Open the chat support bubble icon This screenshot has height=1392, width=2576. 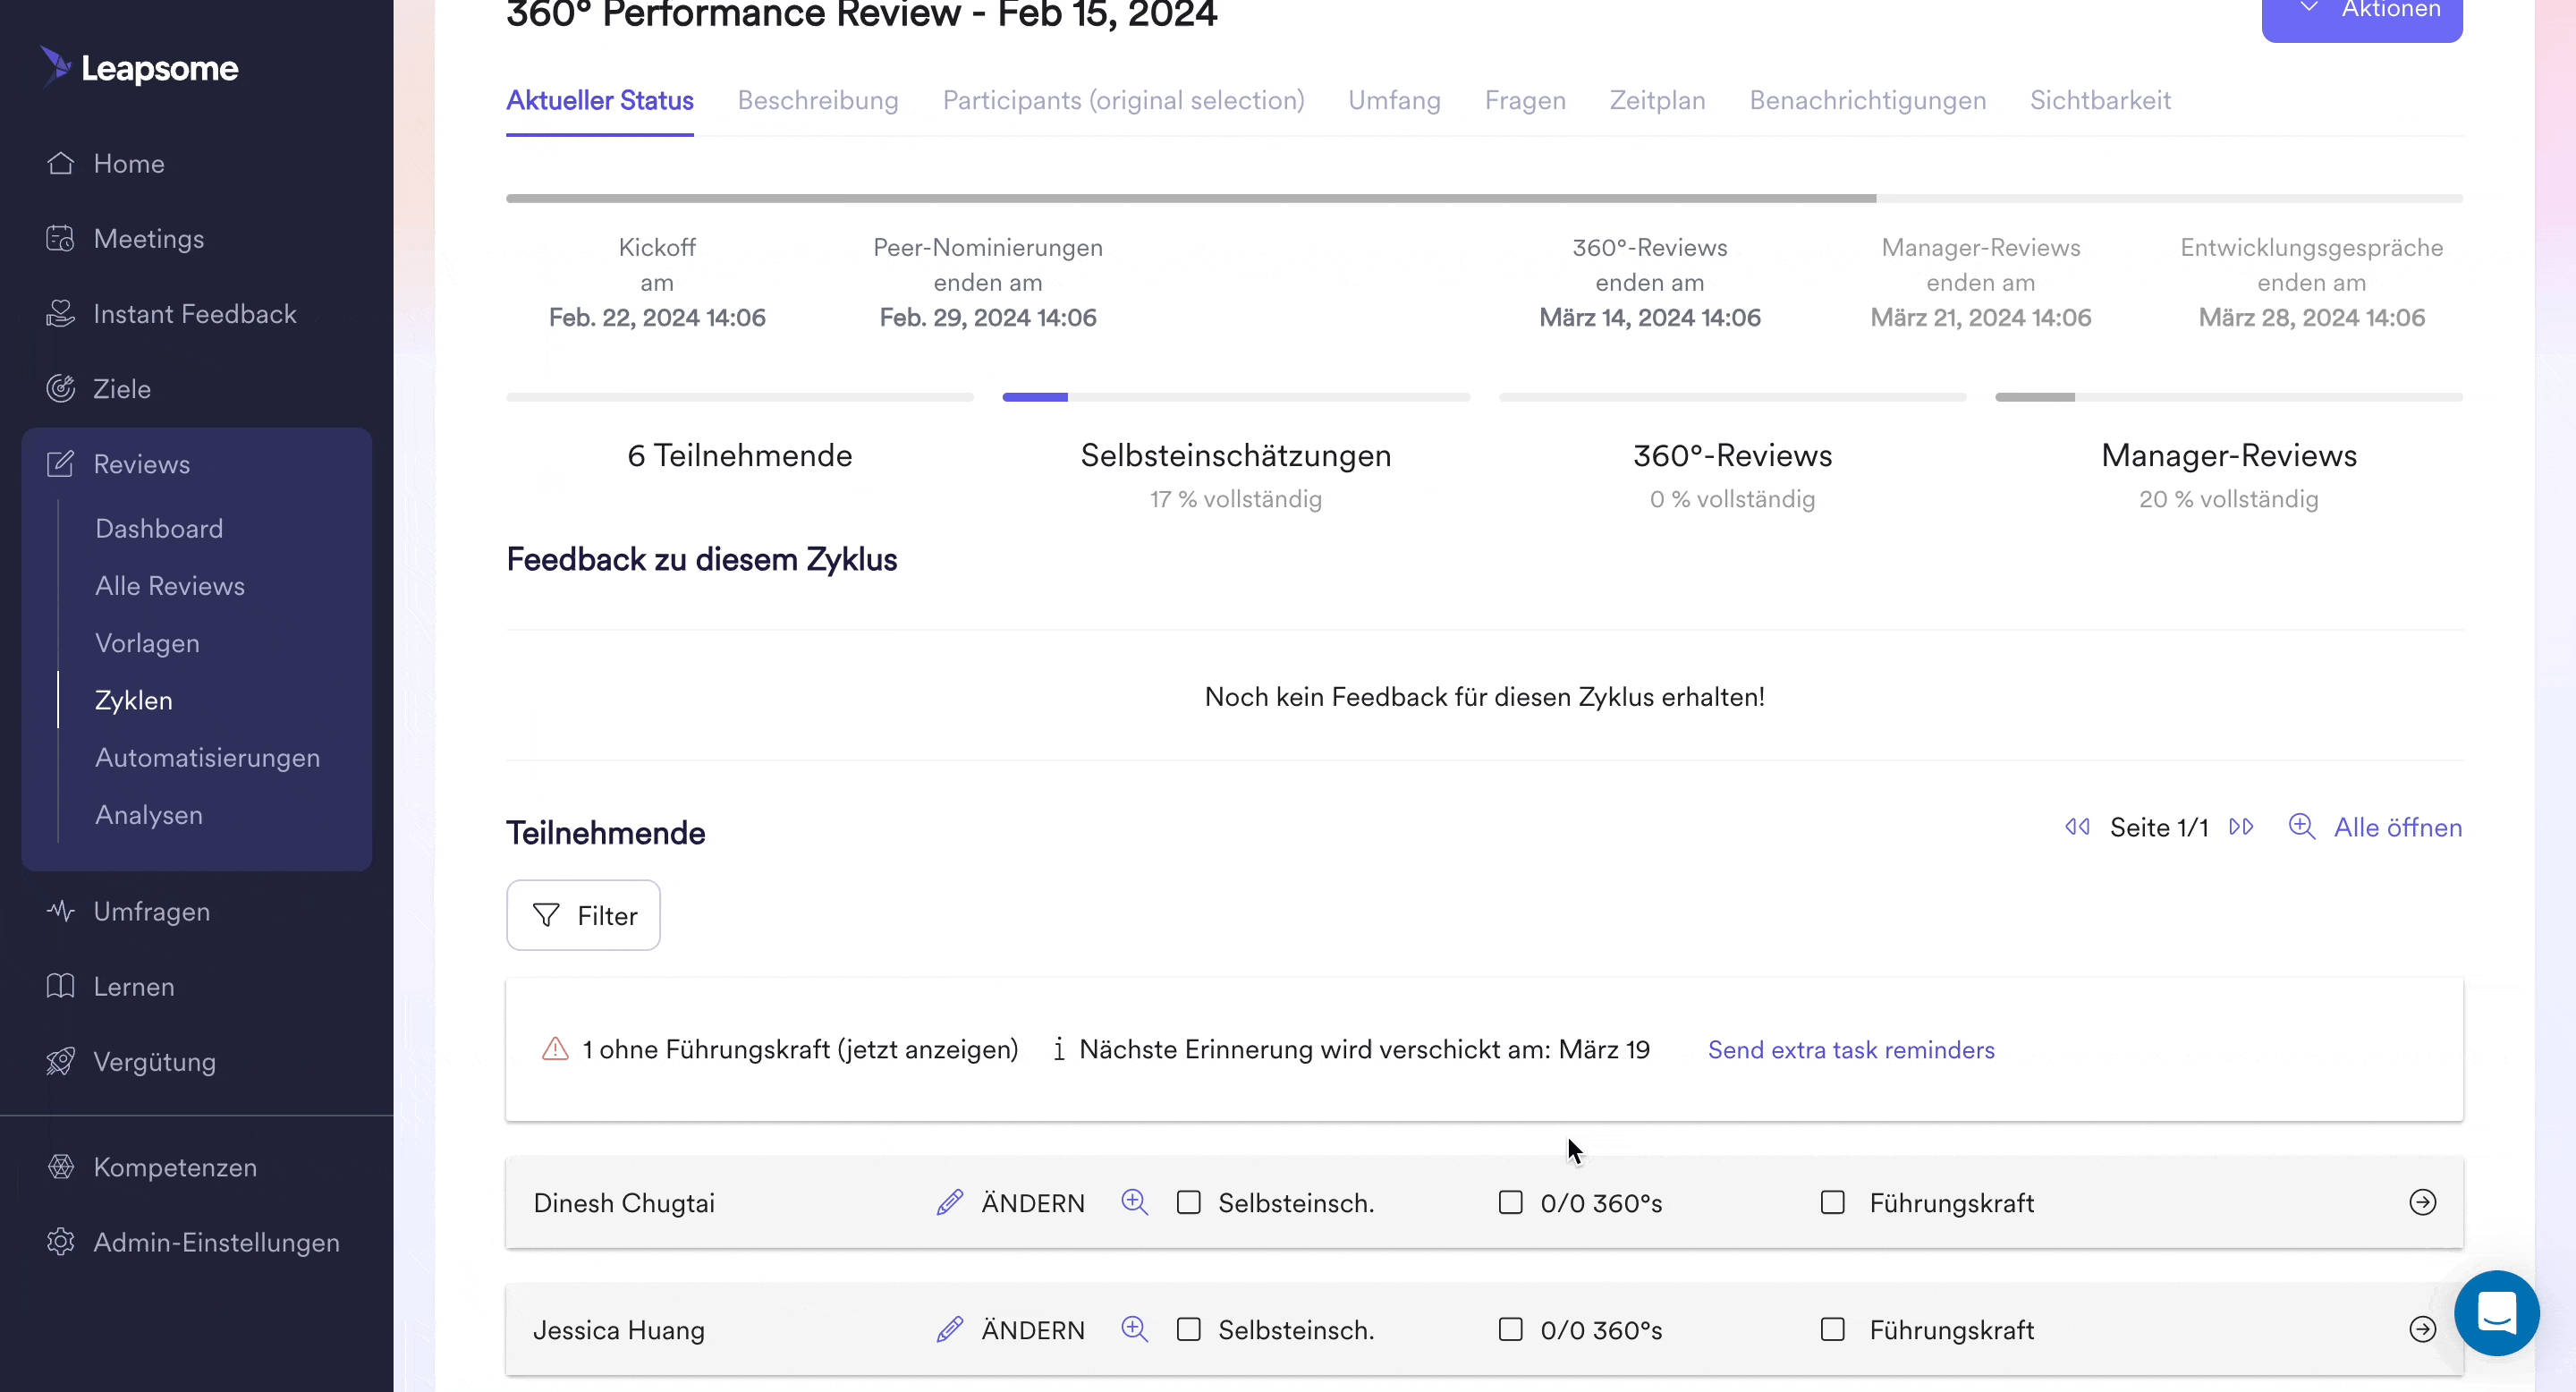2496,1313
